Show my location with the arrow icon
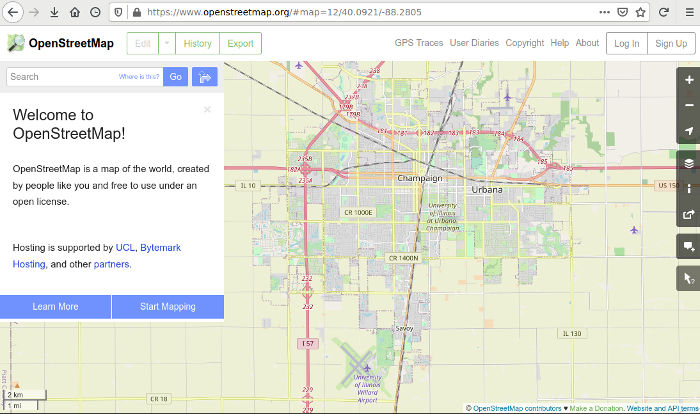This screenshot has height=414, width=700. click(x=689, y=131)
